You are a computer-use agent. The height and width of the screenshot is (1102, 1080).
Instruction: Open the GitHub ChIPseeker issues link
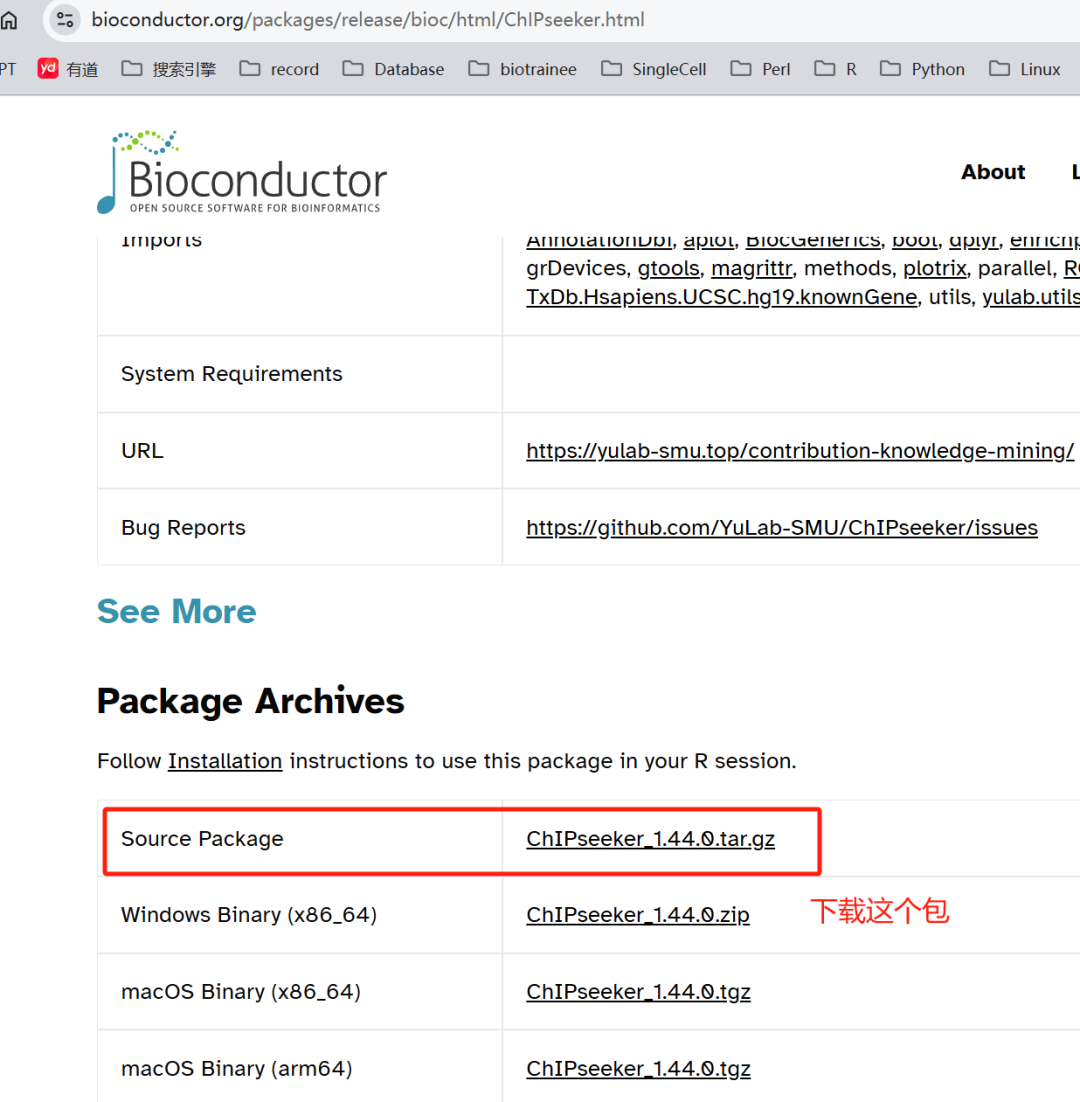pos(782,528)
